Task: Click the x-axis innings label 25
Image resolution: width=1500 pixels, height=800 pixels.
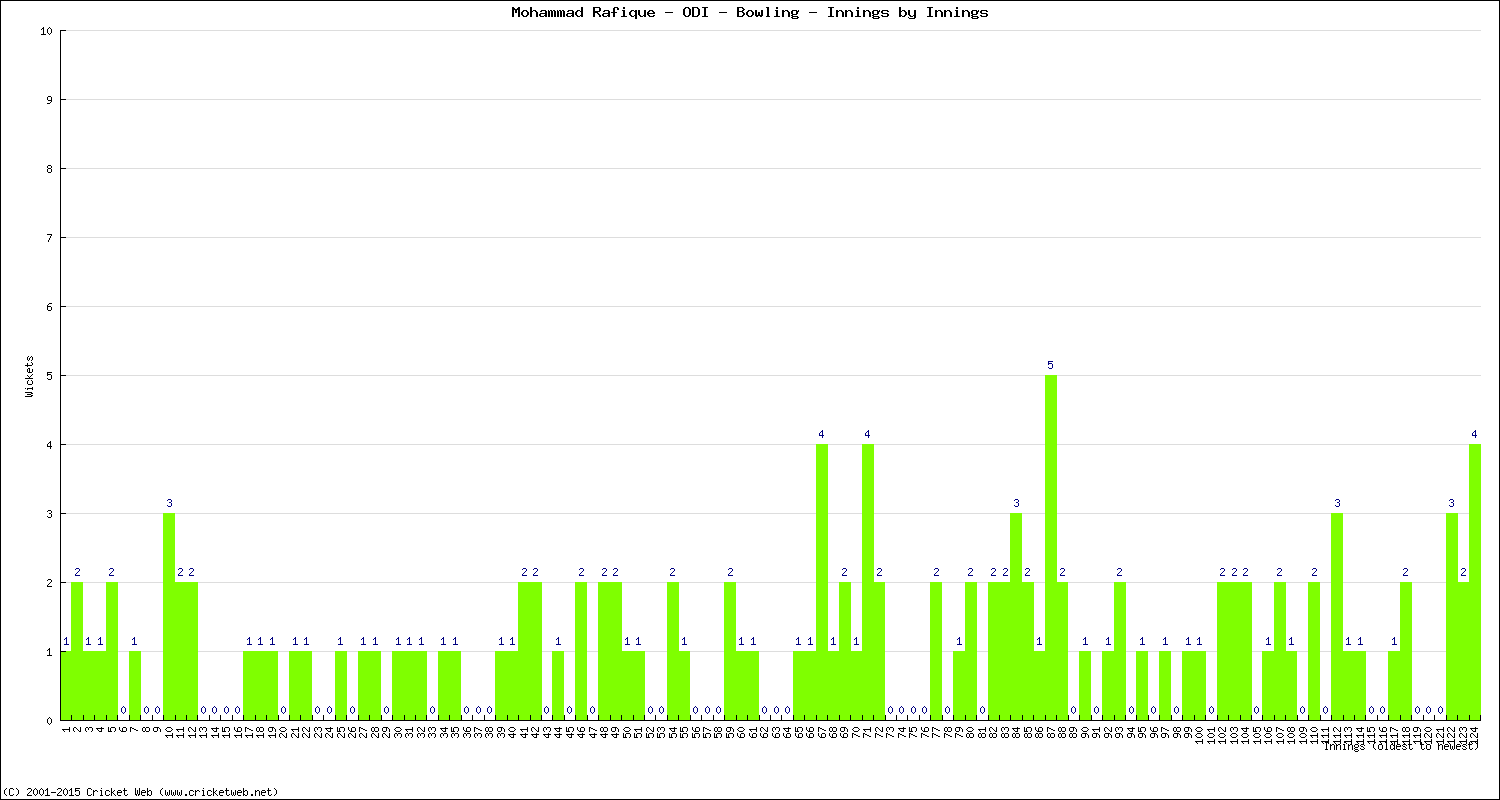Action: [341, 733]
